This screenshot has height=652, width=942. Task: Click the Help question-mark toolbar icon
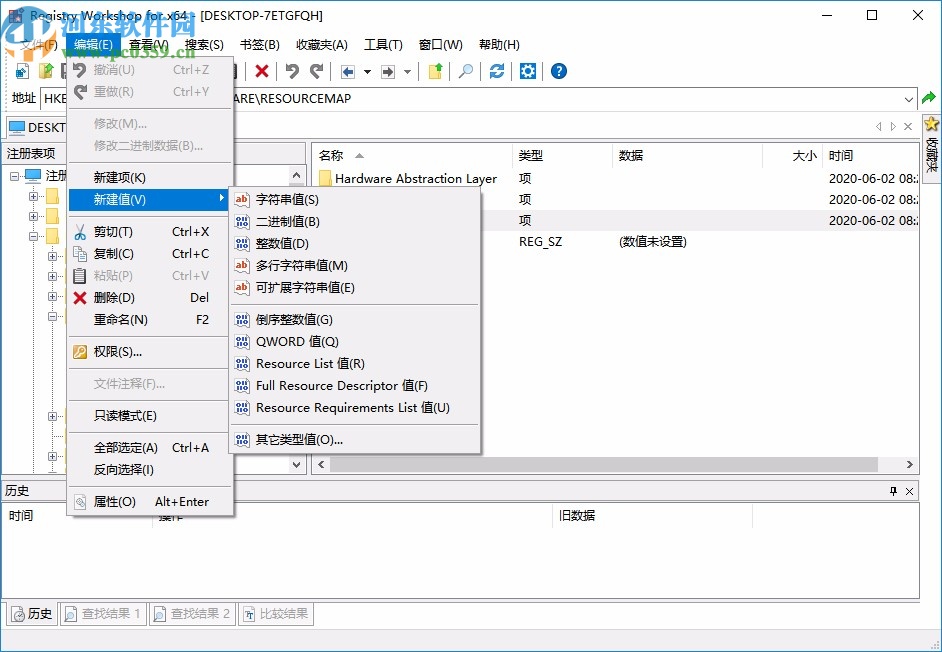(x=558, y=71)
